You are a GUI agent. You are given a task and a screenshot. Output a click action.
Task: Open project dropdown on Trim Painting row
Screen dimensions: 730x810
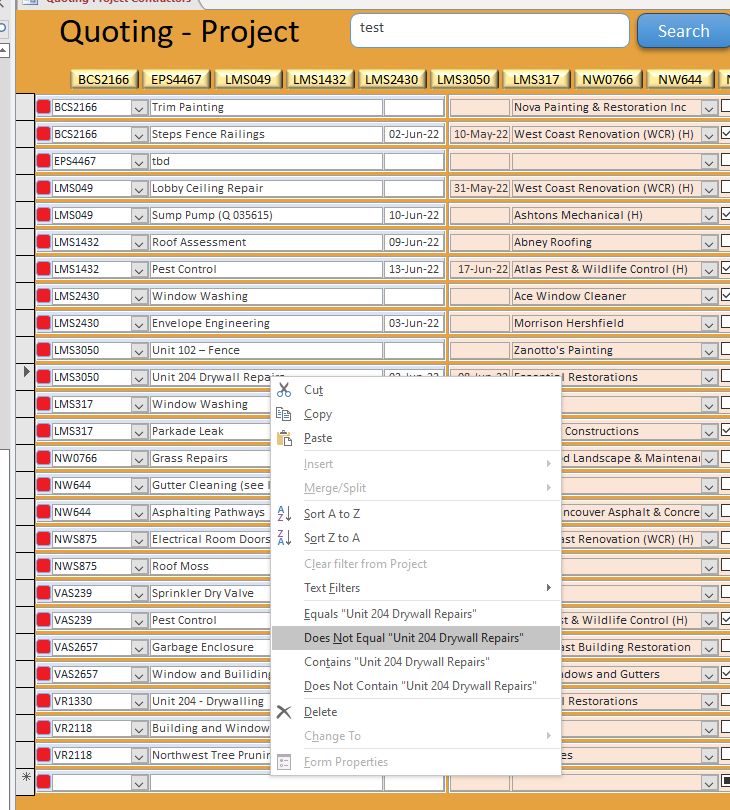click(x=138, y=107)
